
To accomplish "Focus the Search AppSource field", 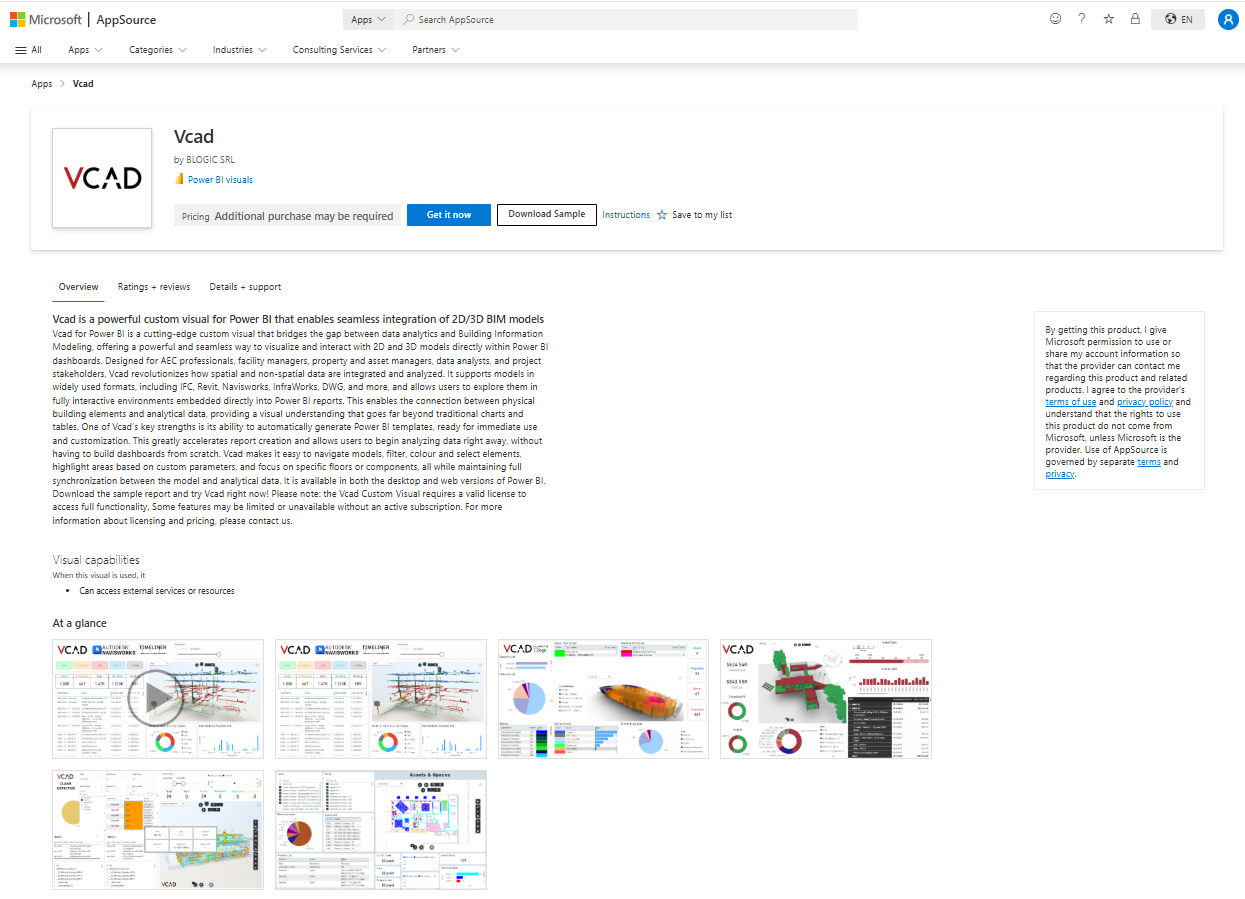I will coord(626,19).
